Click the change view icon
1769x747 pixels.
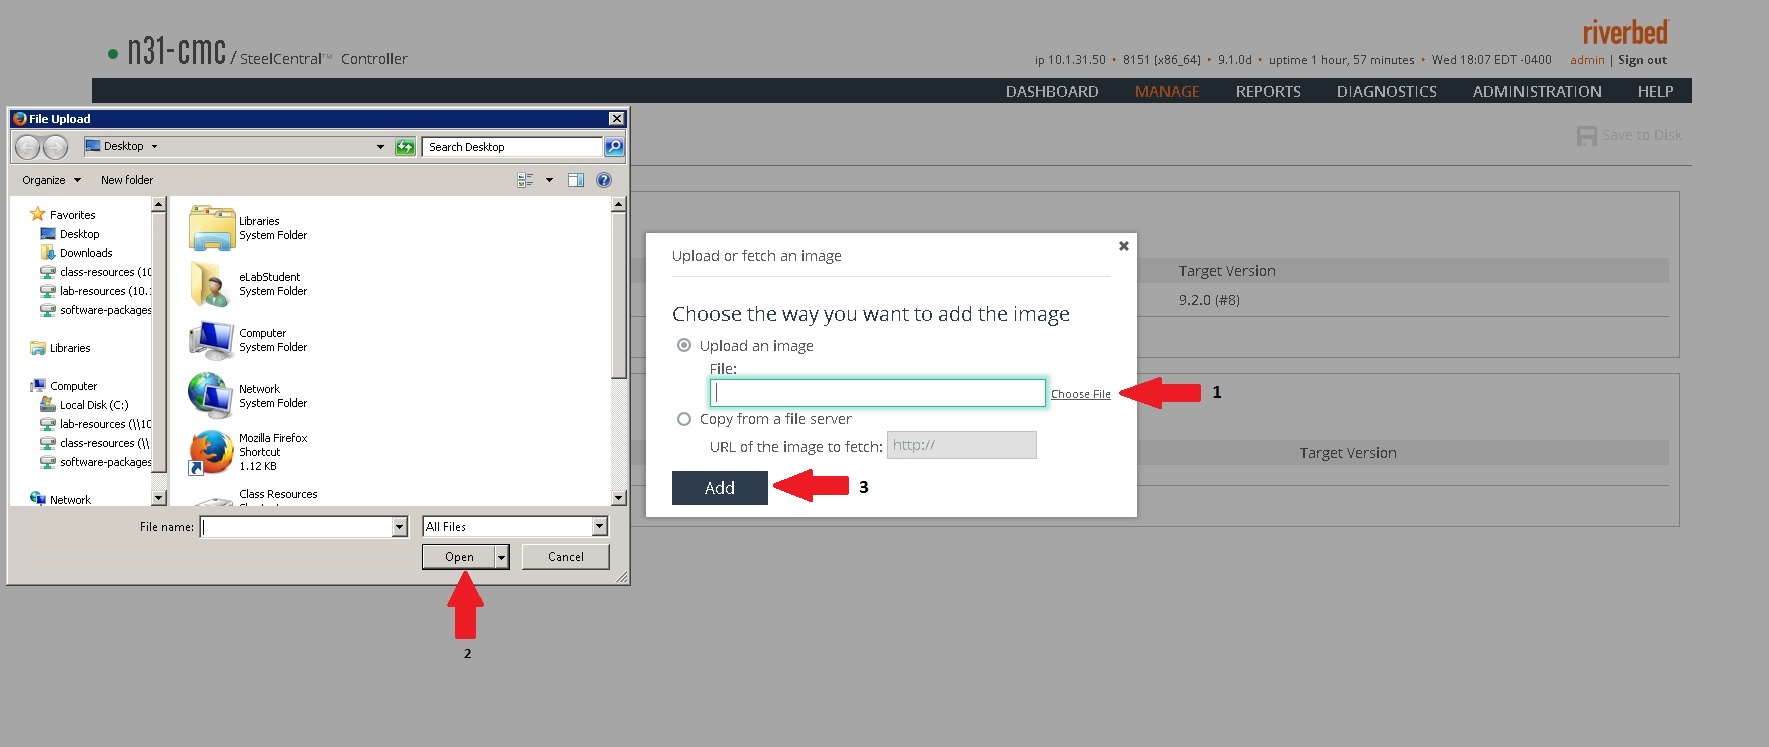click(x=525, y=180)
